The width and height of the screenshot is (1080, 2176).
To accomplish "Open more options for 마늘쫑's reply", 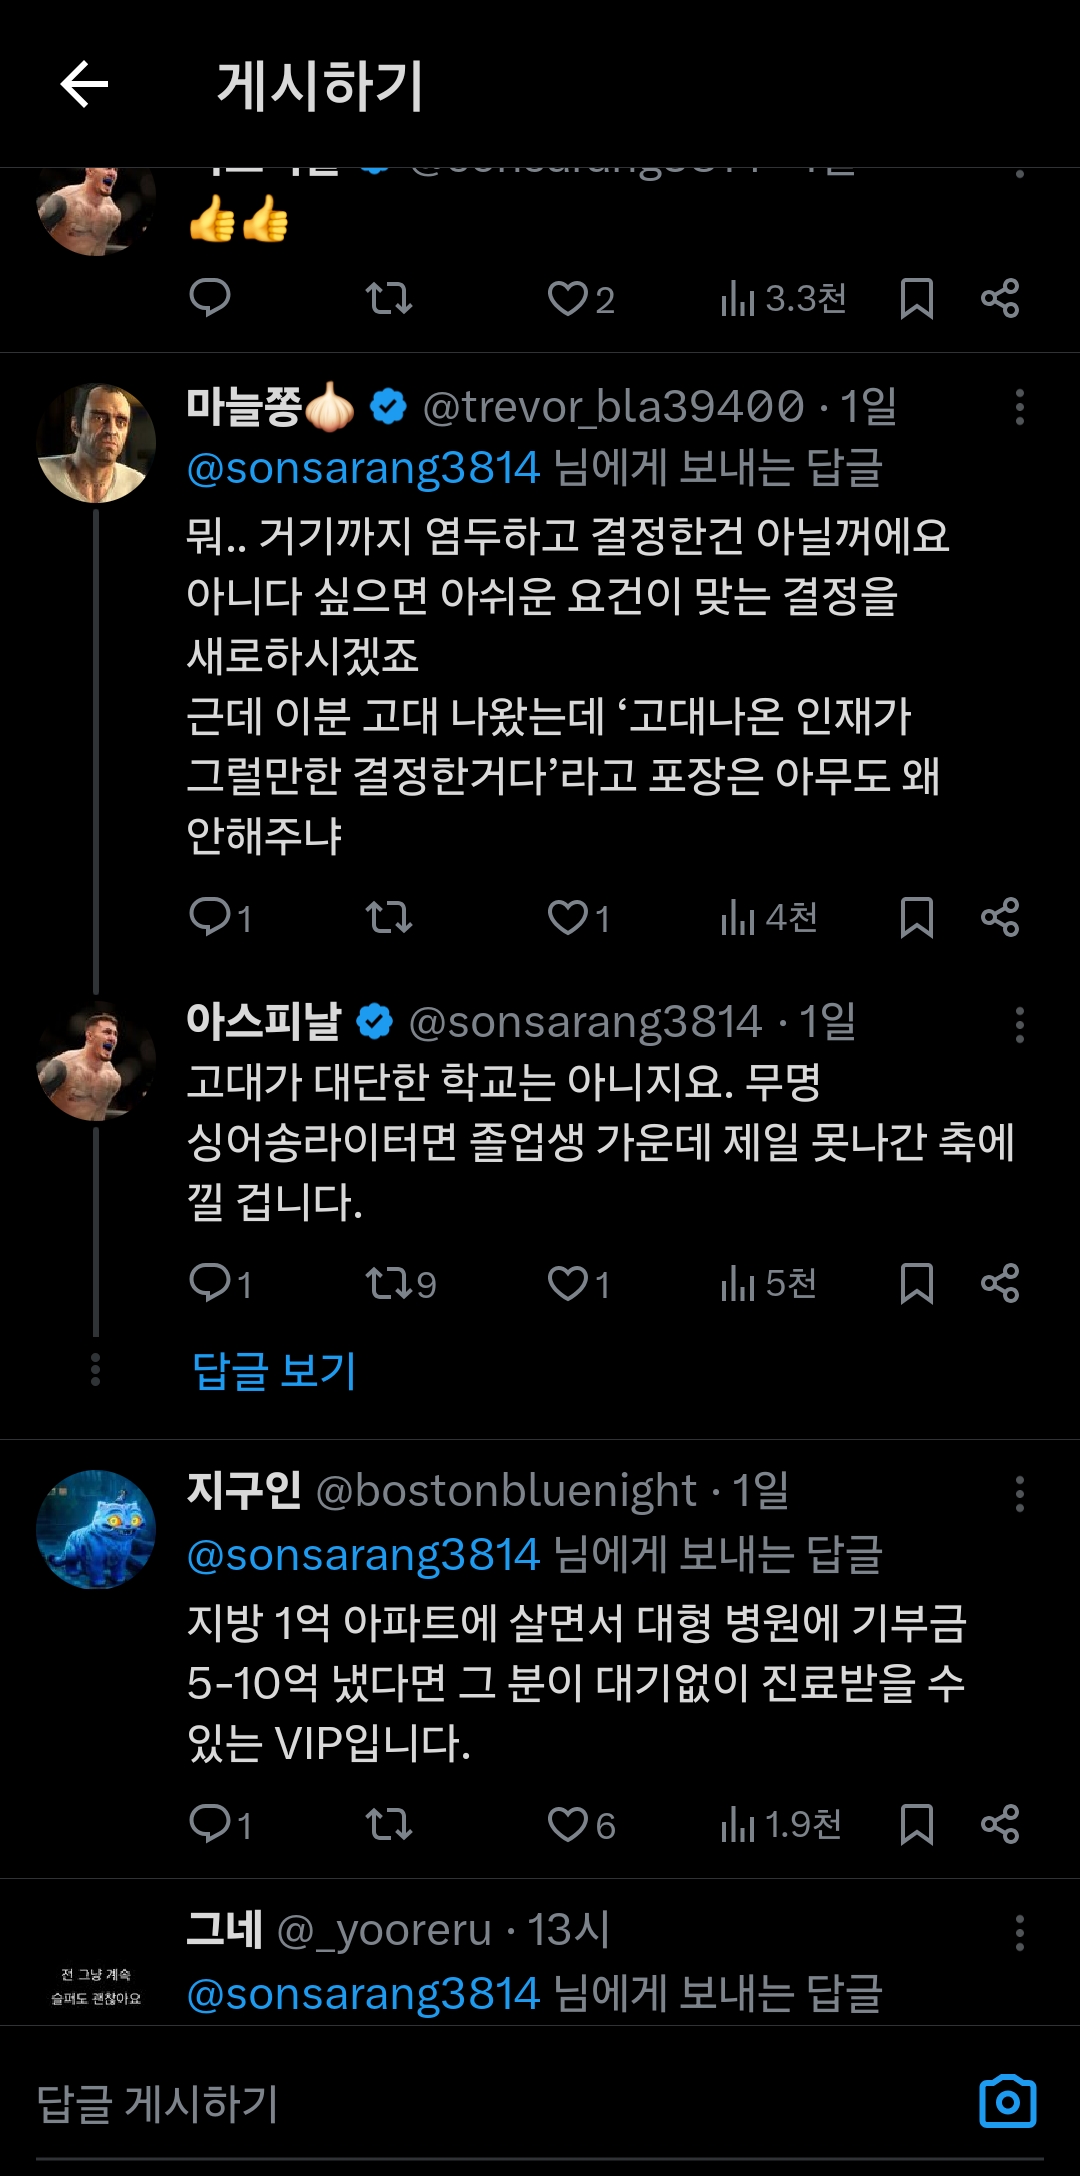I will coord(1019,407).
